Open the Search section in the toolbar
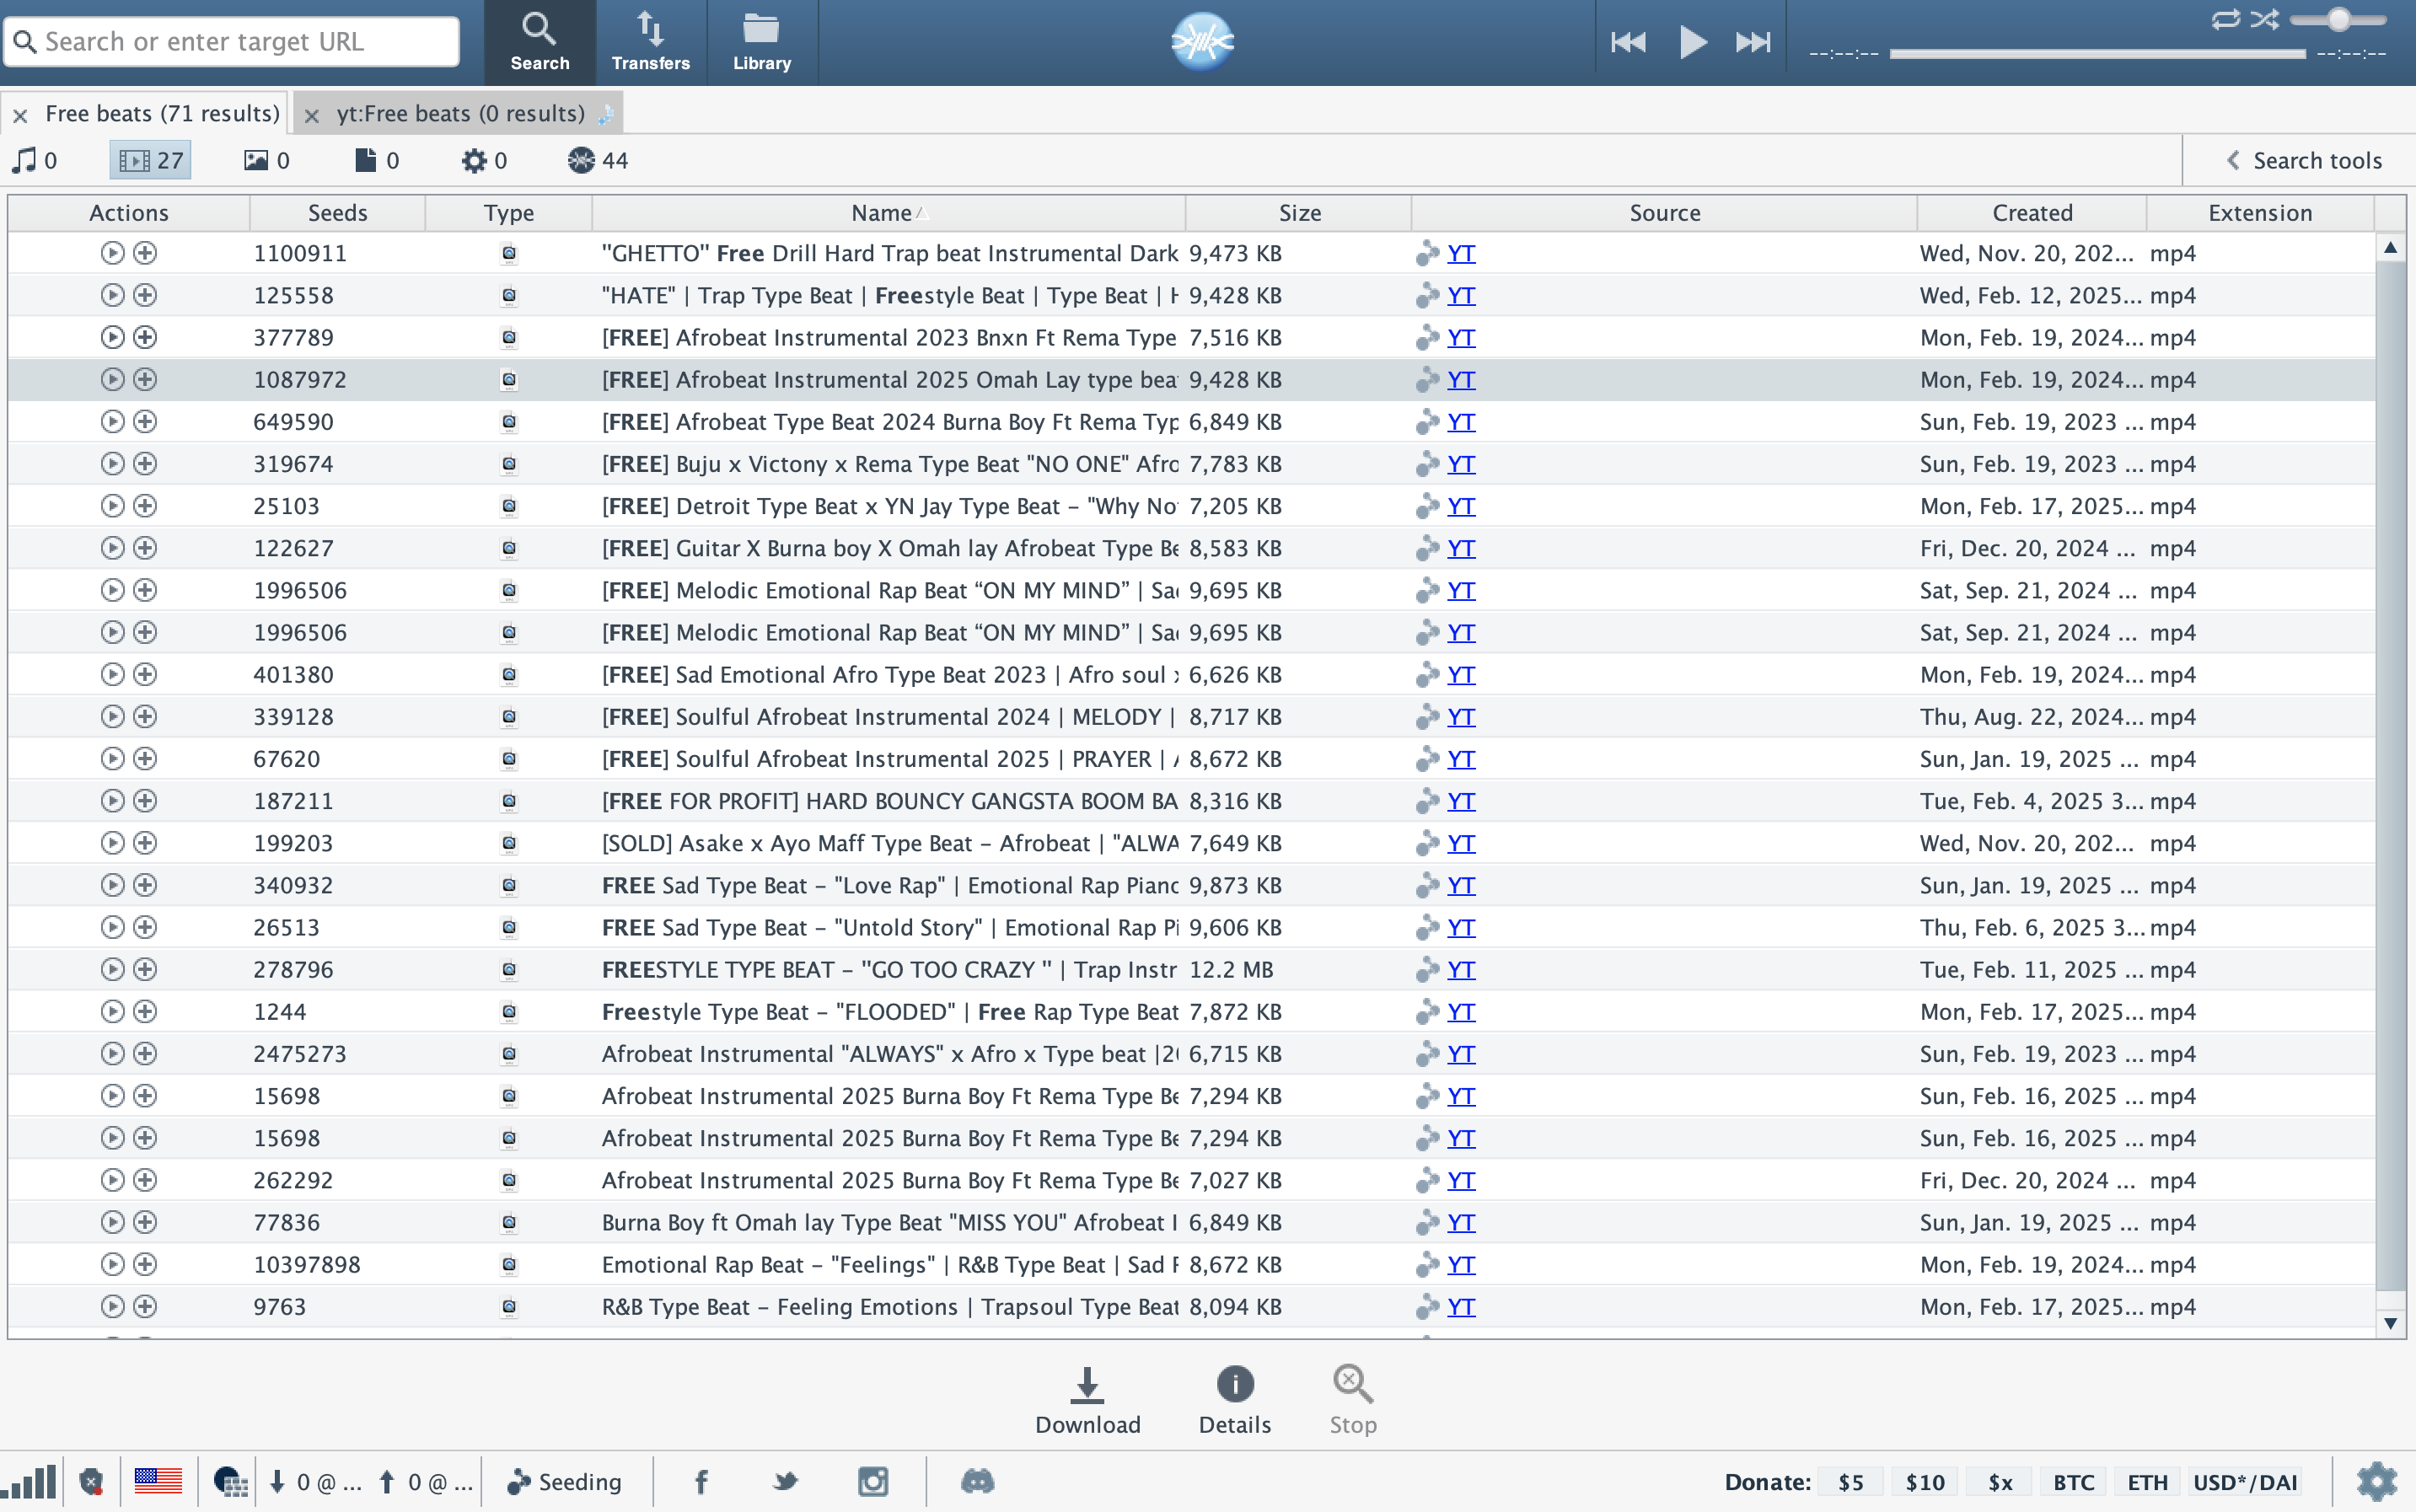2416x1512 pixels. point(540,42)
